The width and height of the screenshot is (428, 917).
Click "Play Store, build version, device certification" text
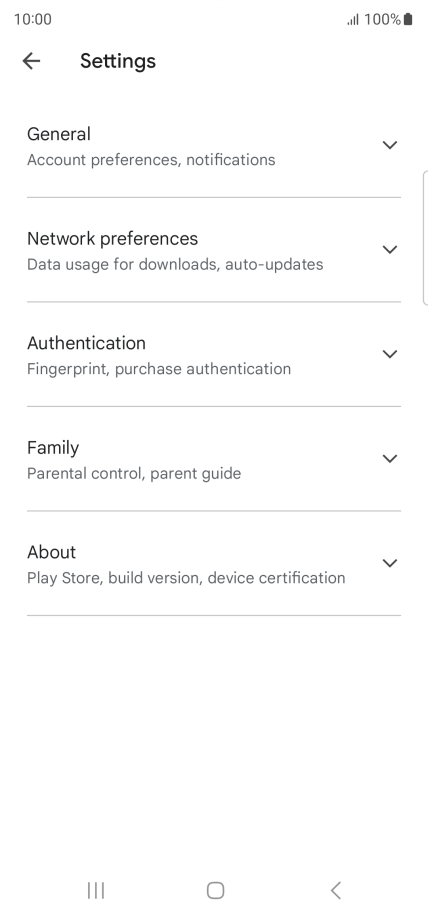click(186, 578)
